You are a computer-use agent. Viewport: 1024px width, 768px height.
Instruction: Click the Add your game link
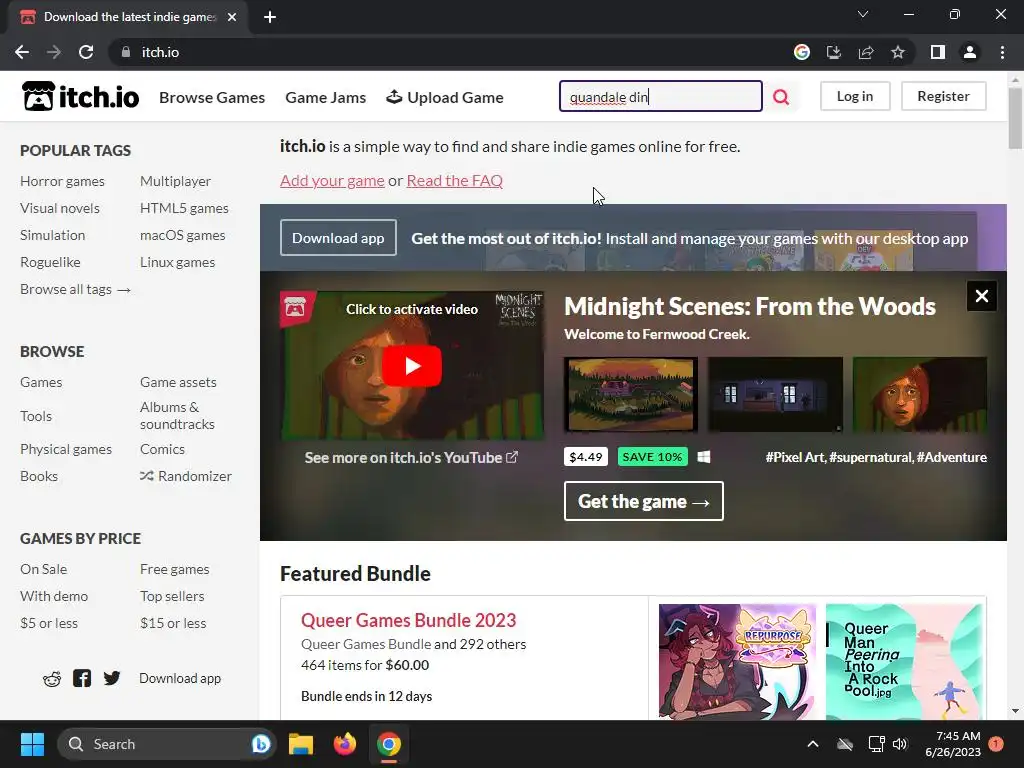[x=332, y=180]
